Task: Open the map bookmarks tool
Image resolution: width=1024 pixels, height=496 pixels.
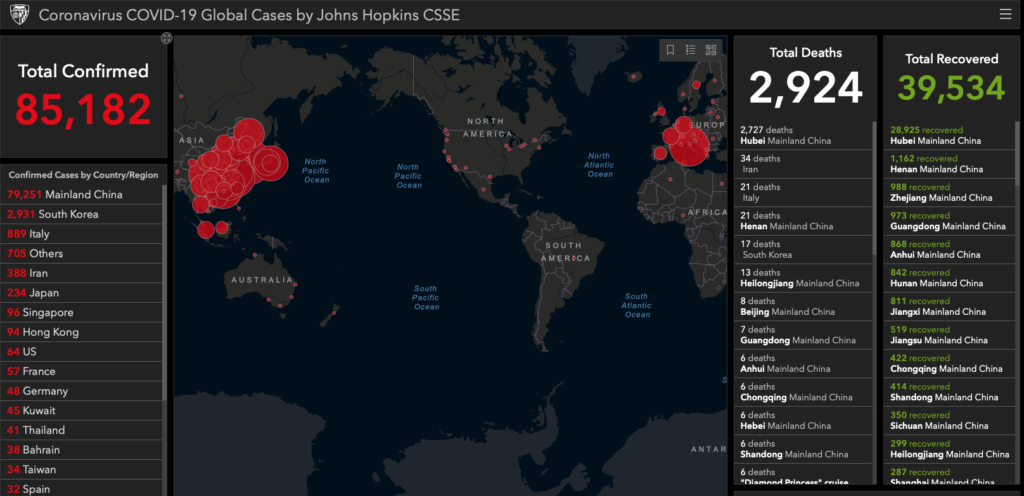Action: (671, 50)
